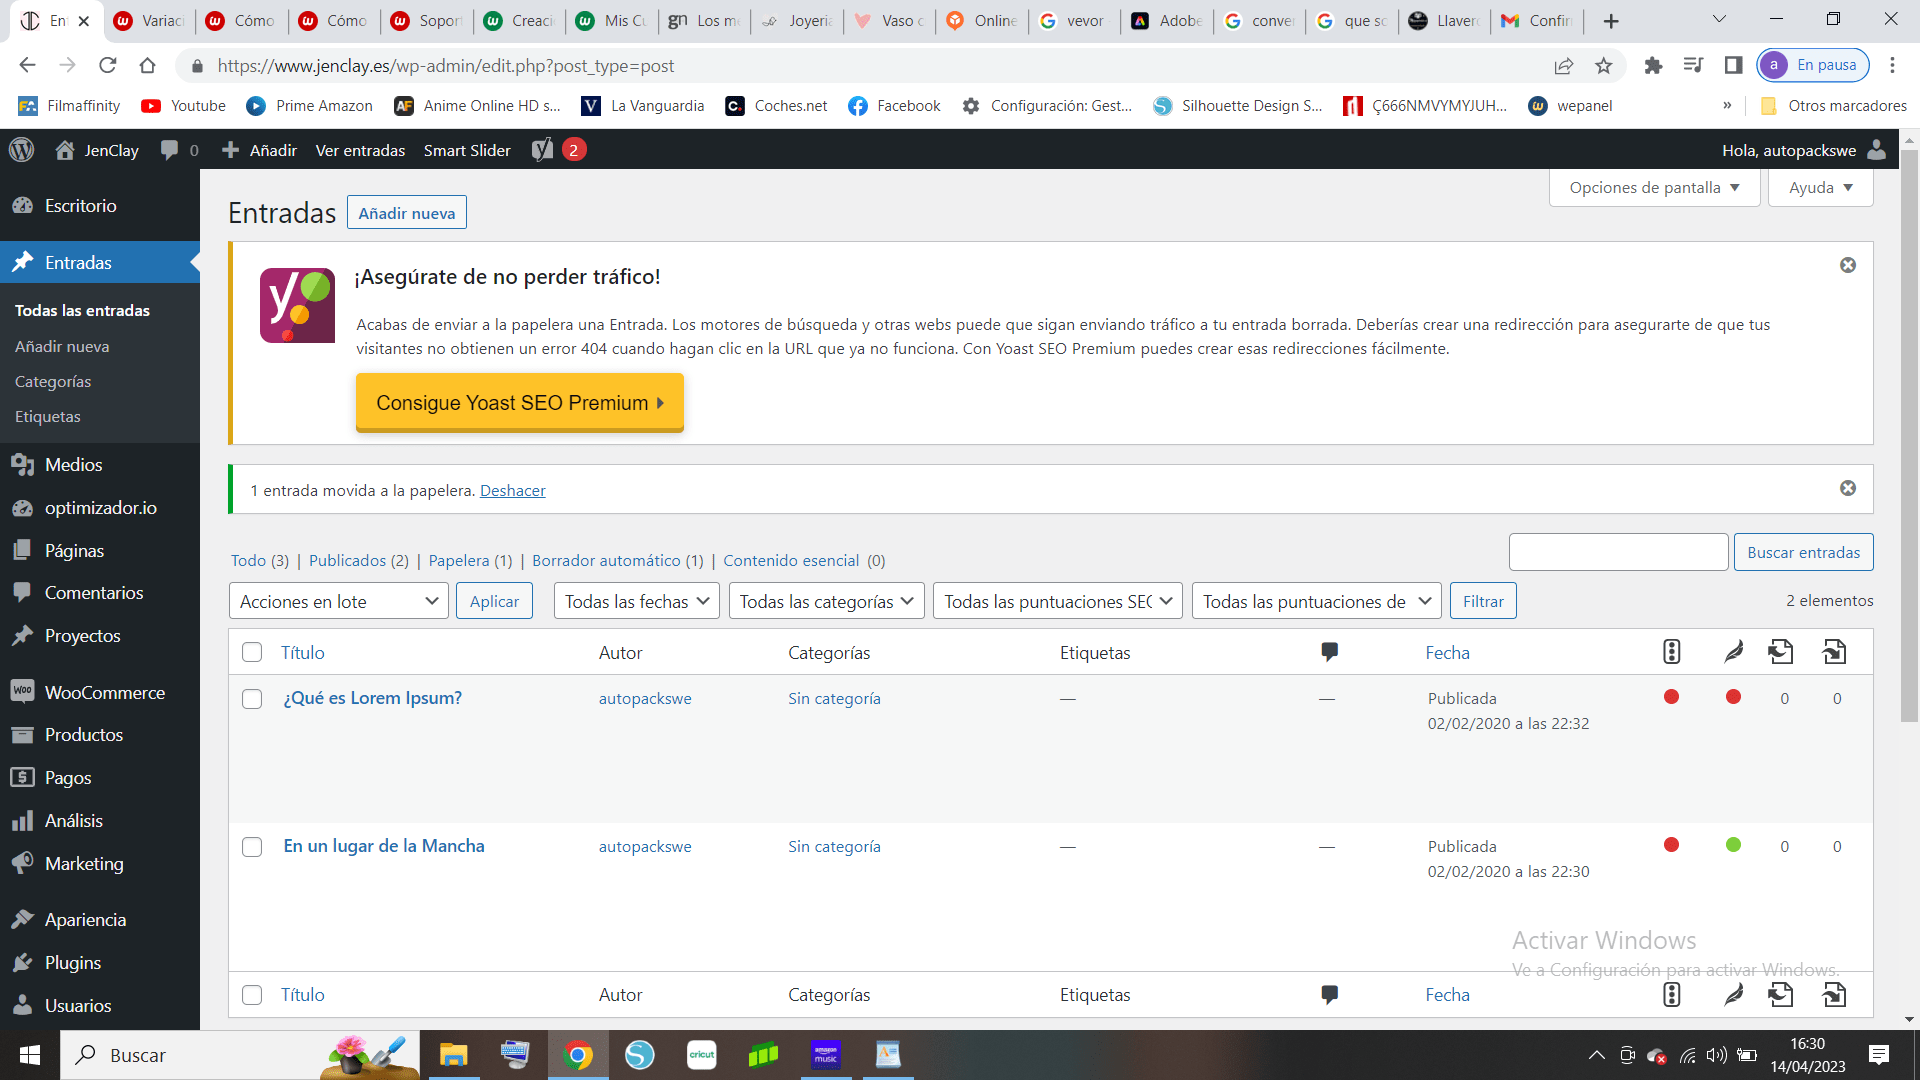Click the 'Aplicar' bulk action button
Screen dimensions: 1920x1080
click(494, 601)
